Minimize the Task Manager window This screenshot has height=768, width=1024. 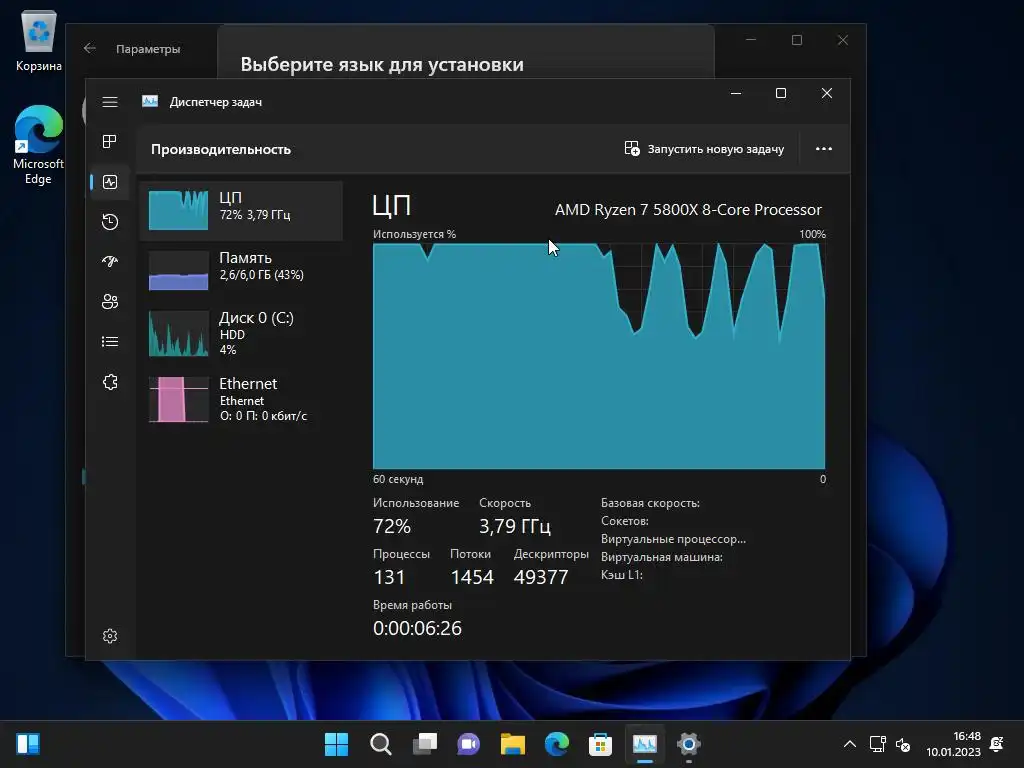tap(736, 93)
